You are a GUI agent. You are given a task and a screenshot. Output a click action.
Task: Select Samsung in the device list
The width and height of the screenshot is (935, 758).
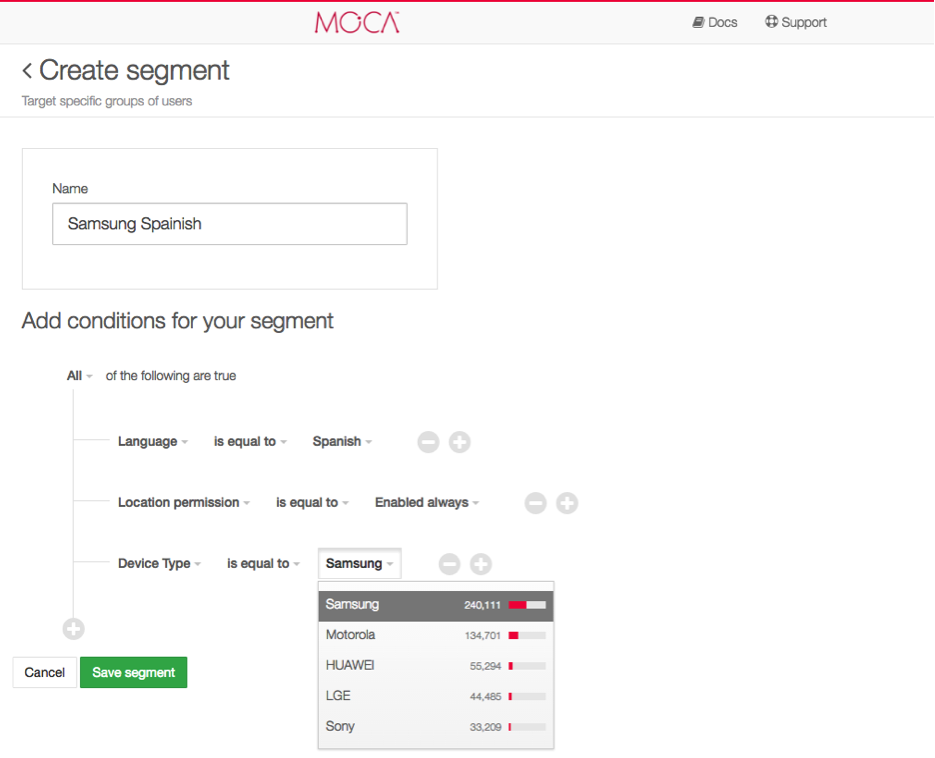436,605
